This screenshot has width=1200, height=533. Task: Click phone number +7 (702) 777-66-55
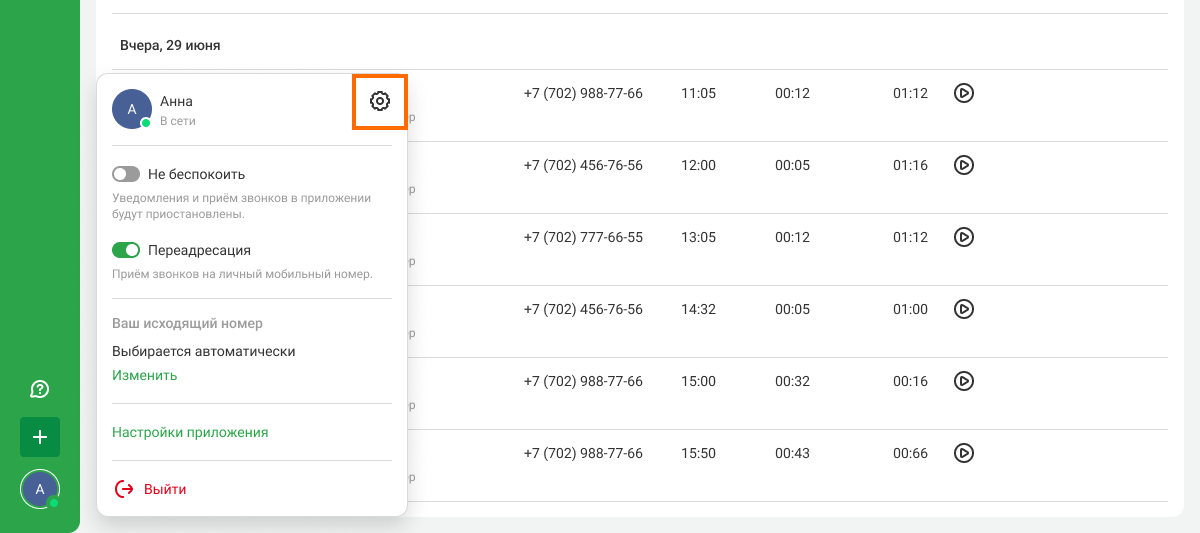[x=583, y=237]
